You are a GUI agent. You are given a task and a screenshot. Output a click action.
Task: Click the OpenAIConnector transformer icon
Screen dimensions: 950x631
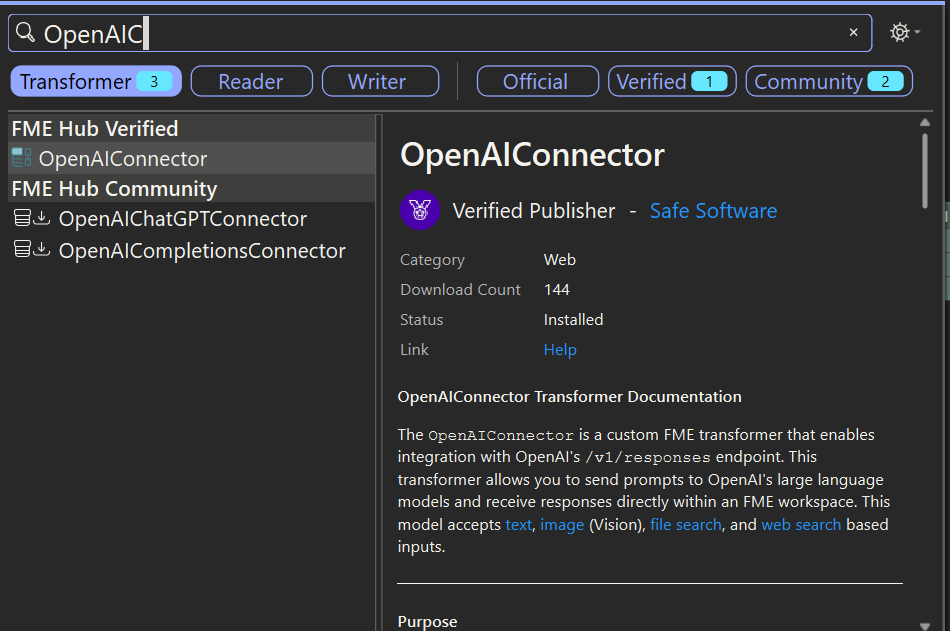22,158
